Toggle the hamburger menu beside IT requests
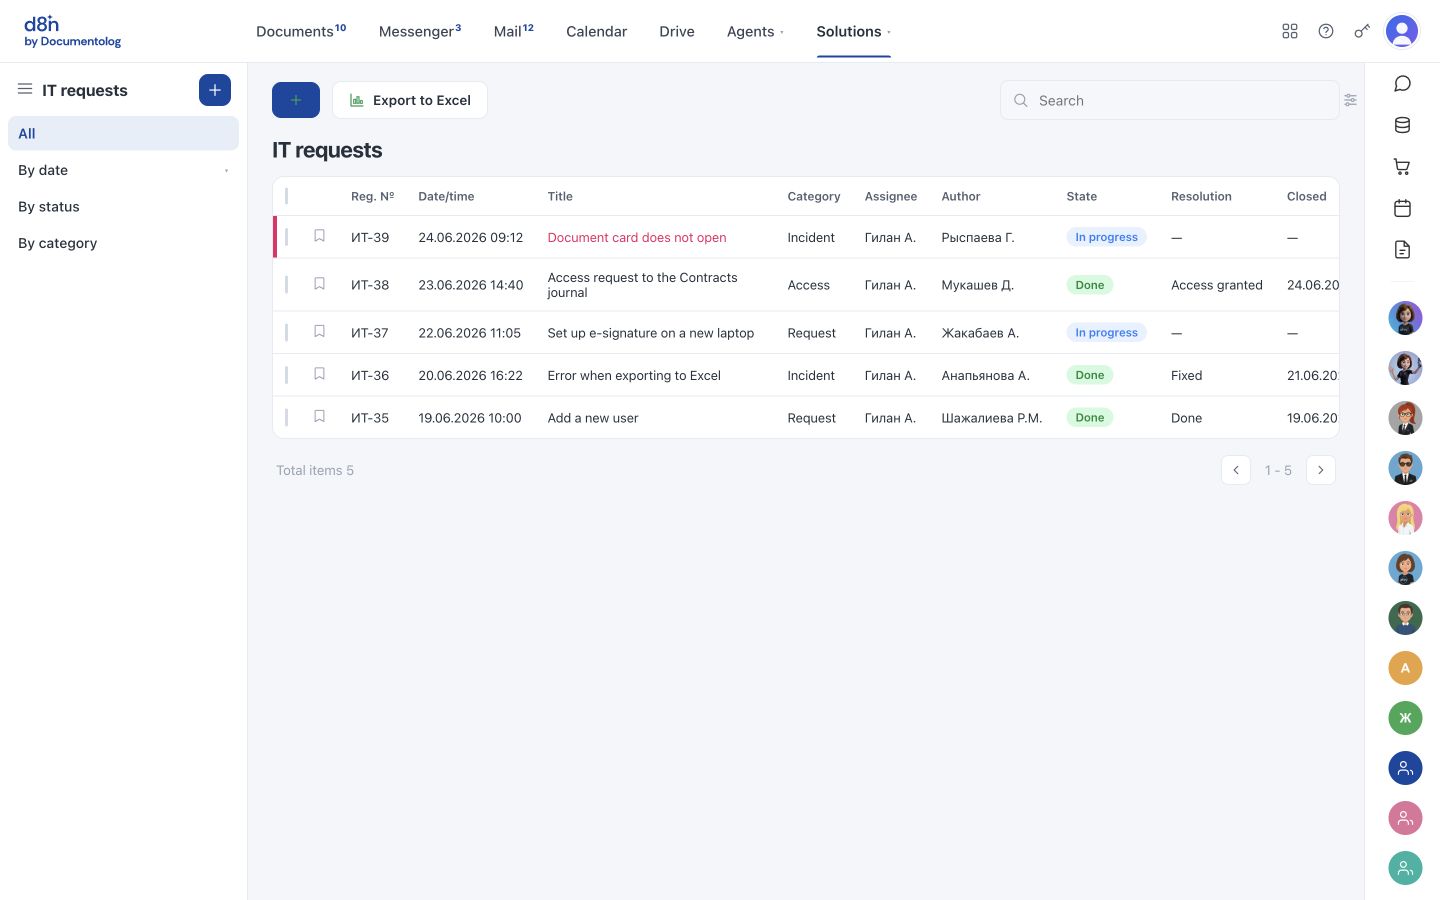This screenshot has width=1440, height=900. coord(25,89)
